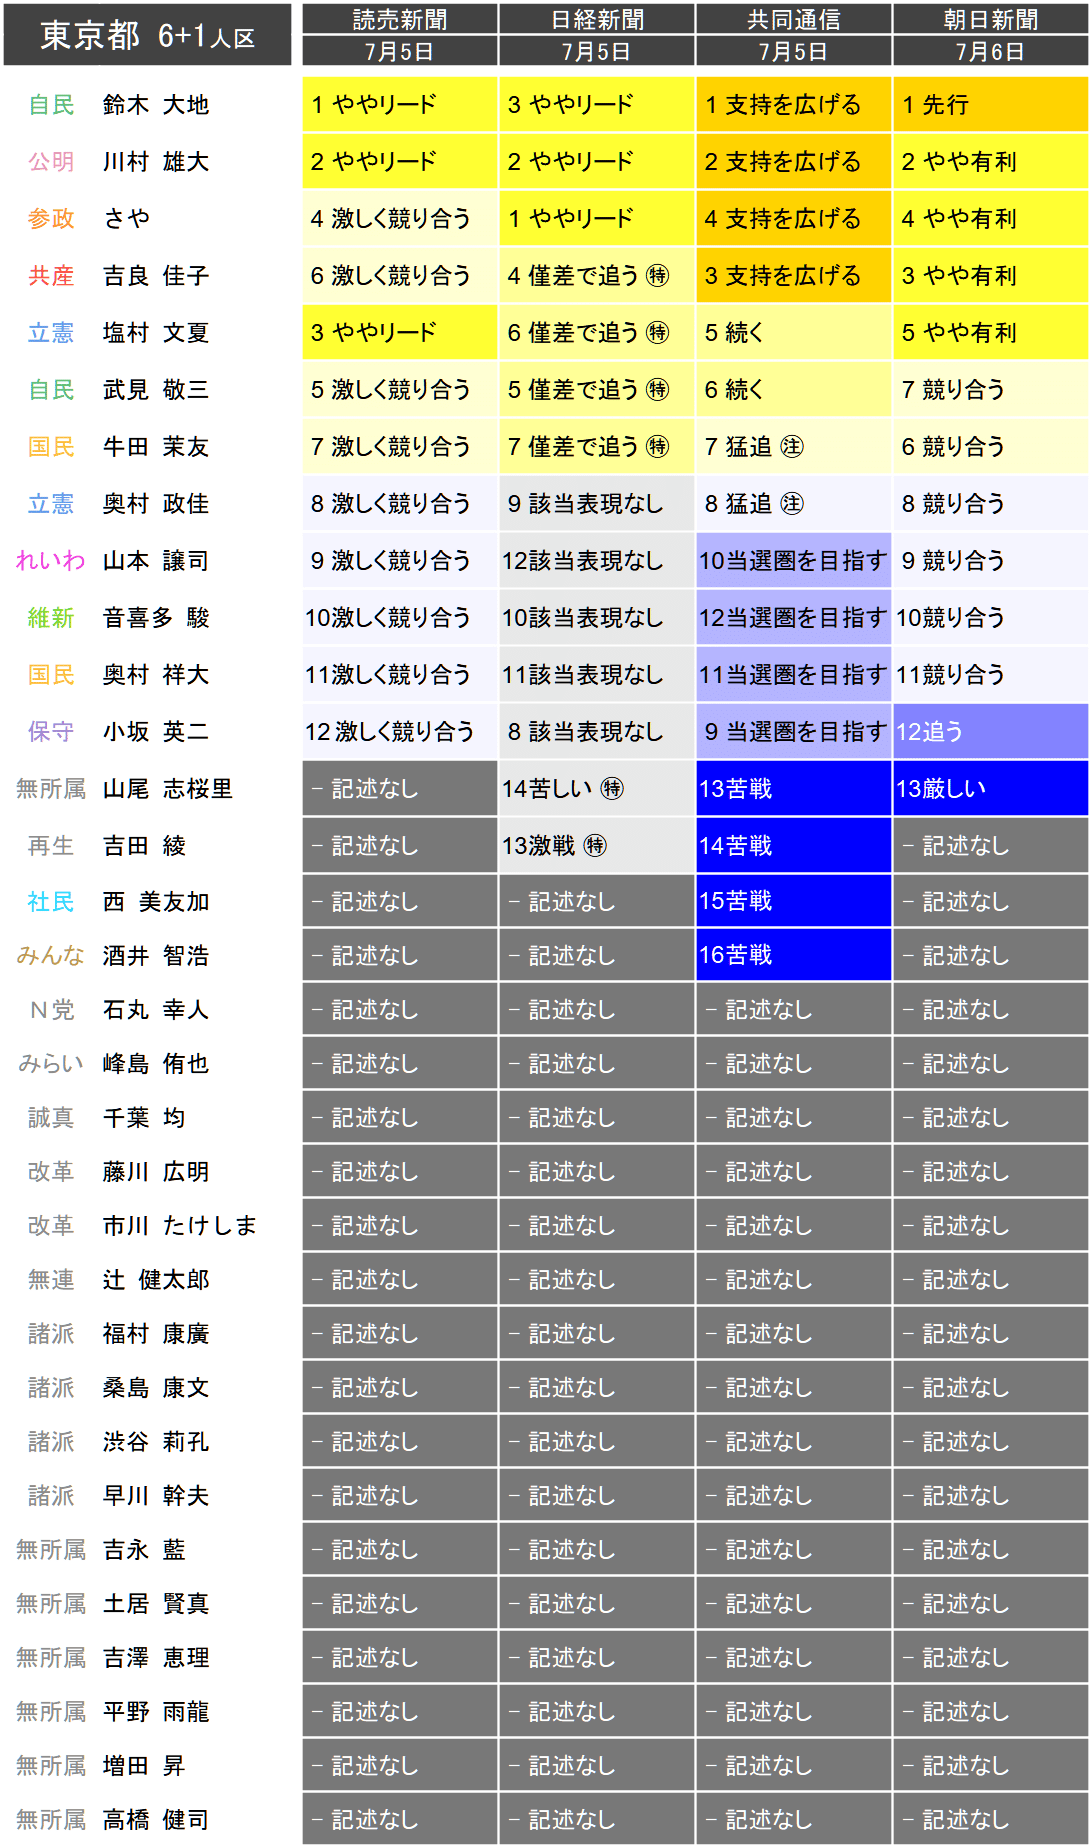The image size is (1092, 1848).
Task: Click candidate name 千葉 均
Action: (144, 1118)
